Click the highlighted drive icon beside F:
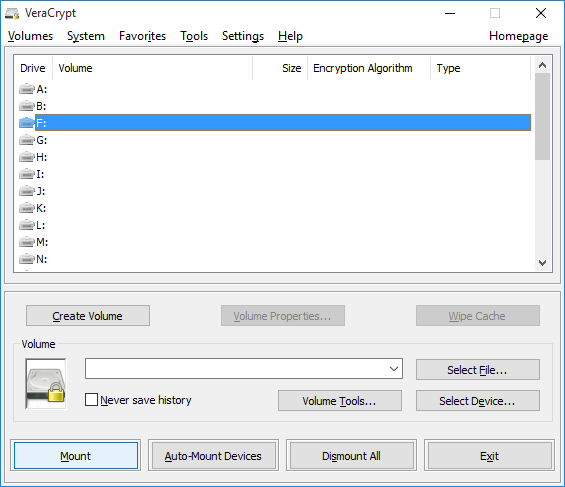 [27, 123]
